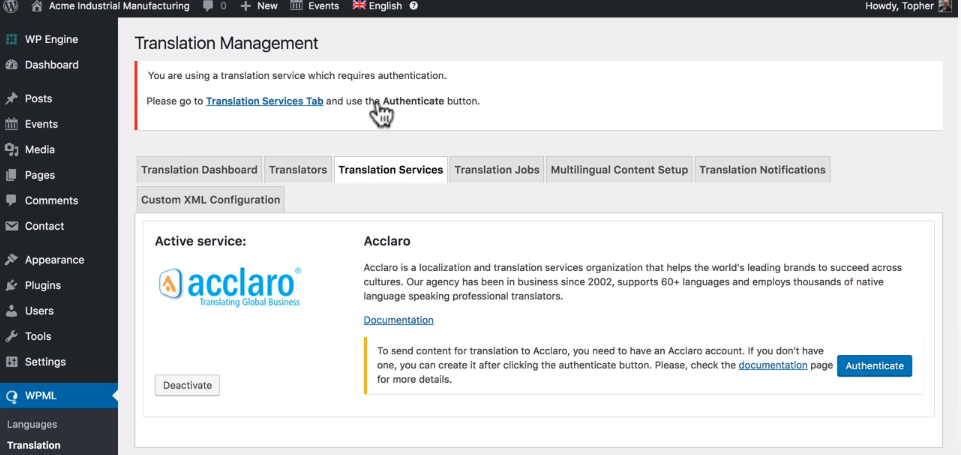Open the Dashboard menu item
The height and width of the screenshot is (455, 961).
coord(51,65)
